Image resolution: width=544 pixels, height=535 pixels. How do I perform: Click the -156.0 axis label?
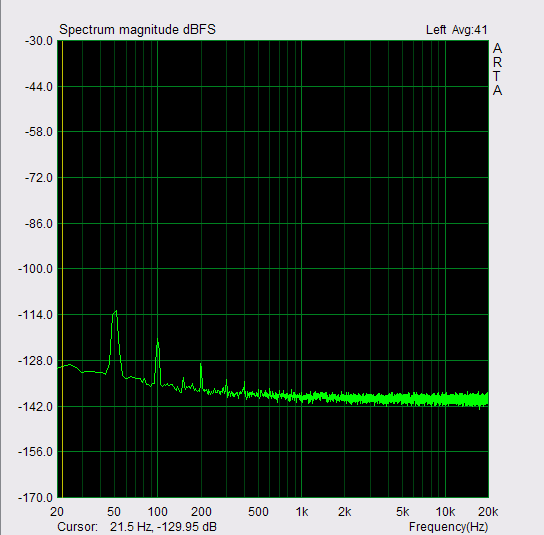click(x=35, y=452)
